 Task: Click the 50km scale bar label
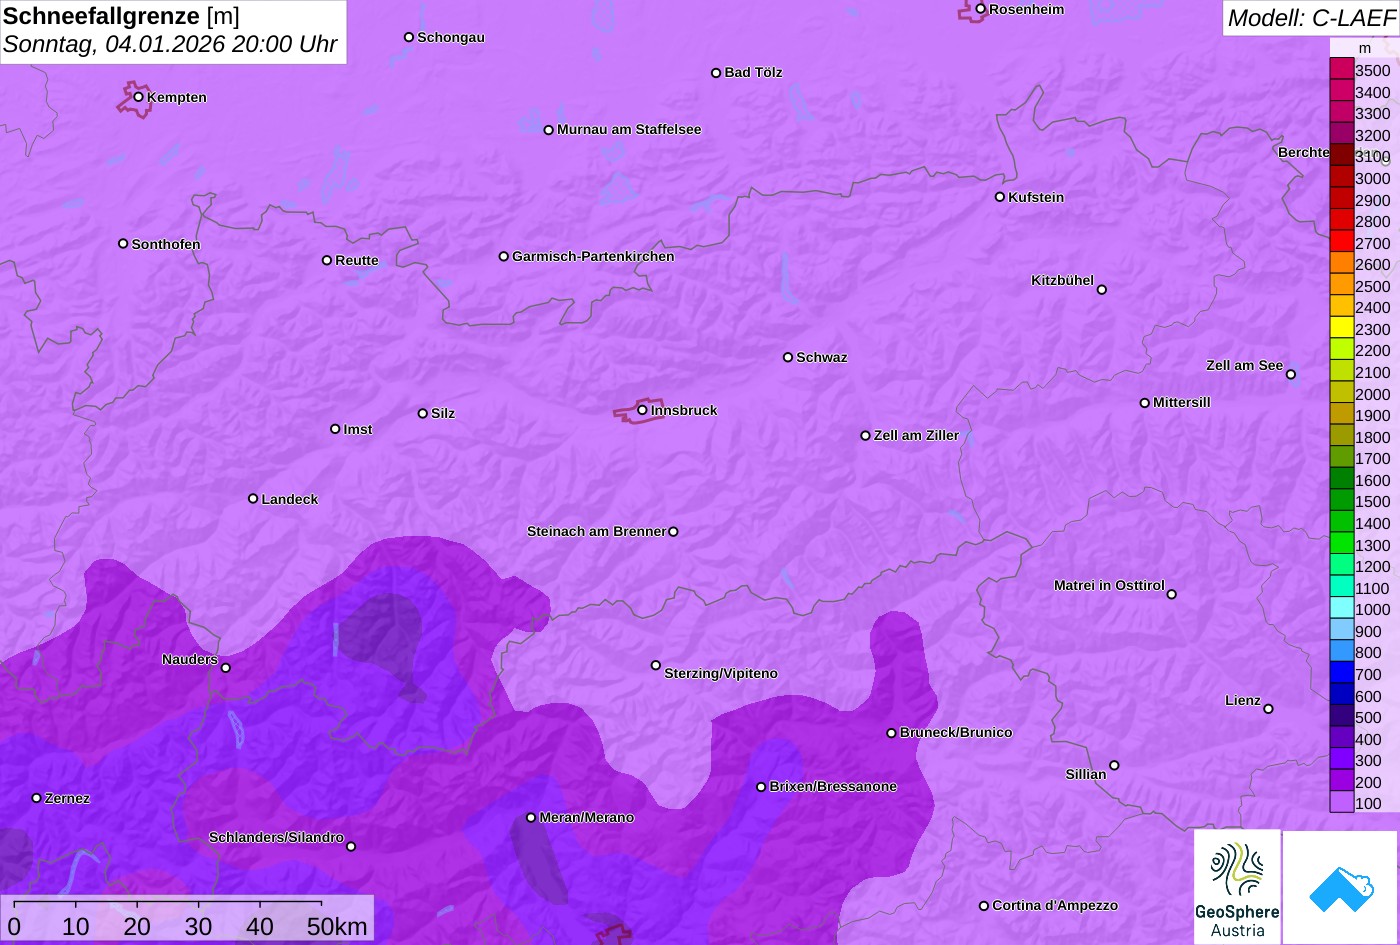pos(337,927)
